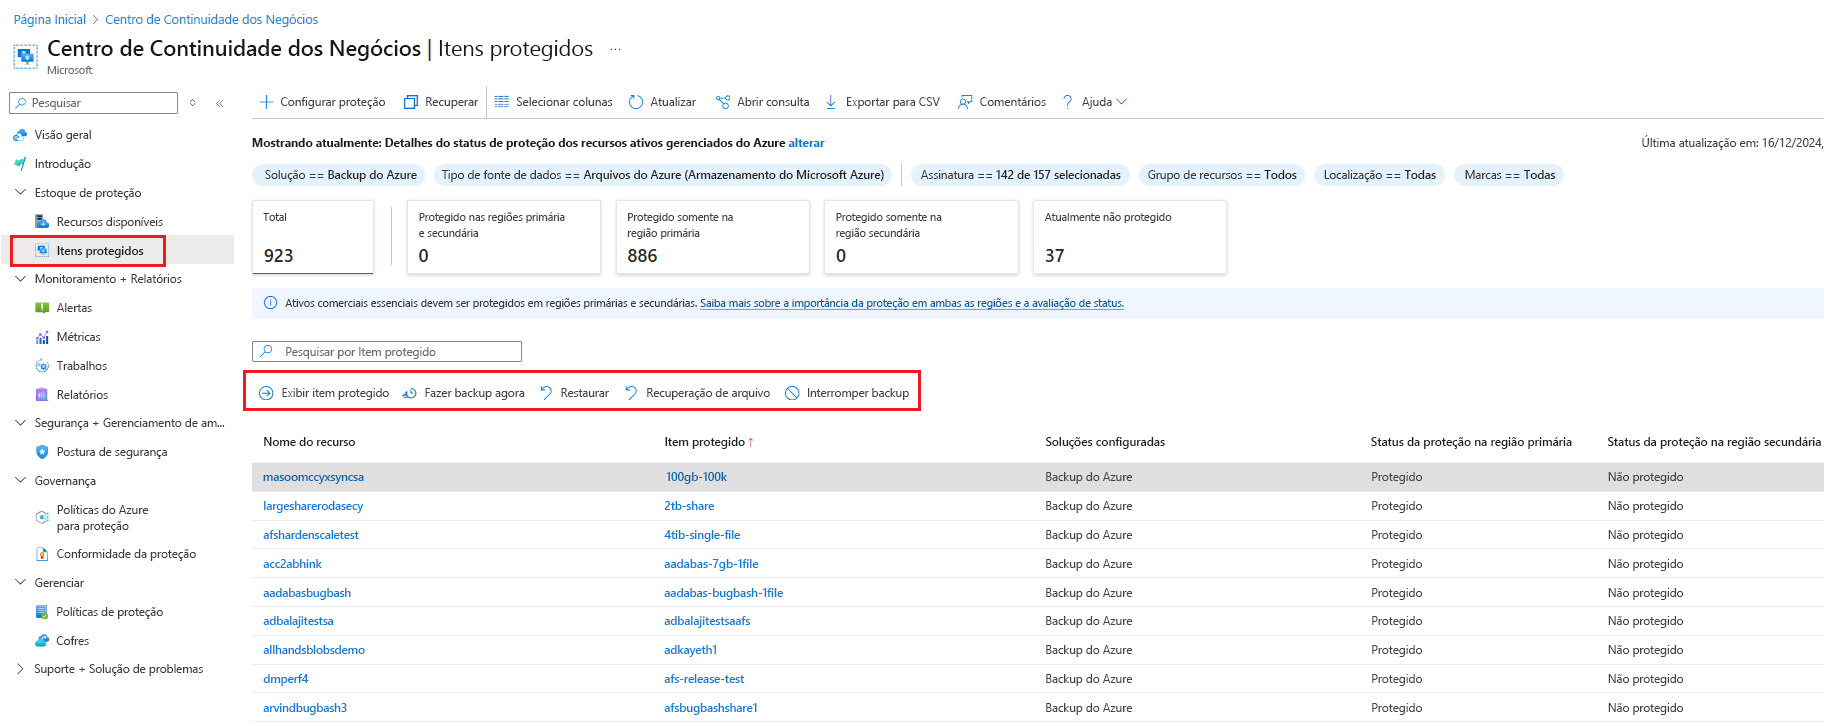Open resource masoomccyxsyncsa
The width and height of the screenshot is (1834, 722).
click(x=313, y=477)
